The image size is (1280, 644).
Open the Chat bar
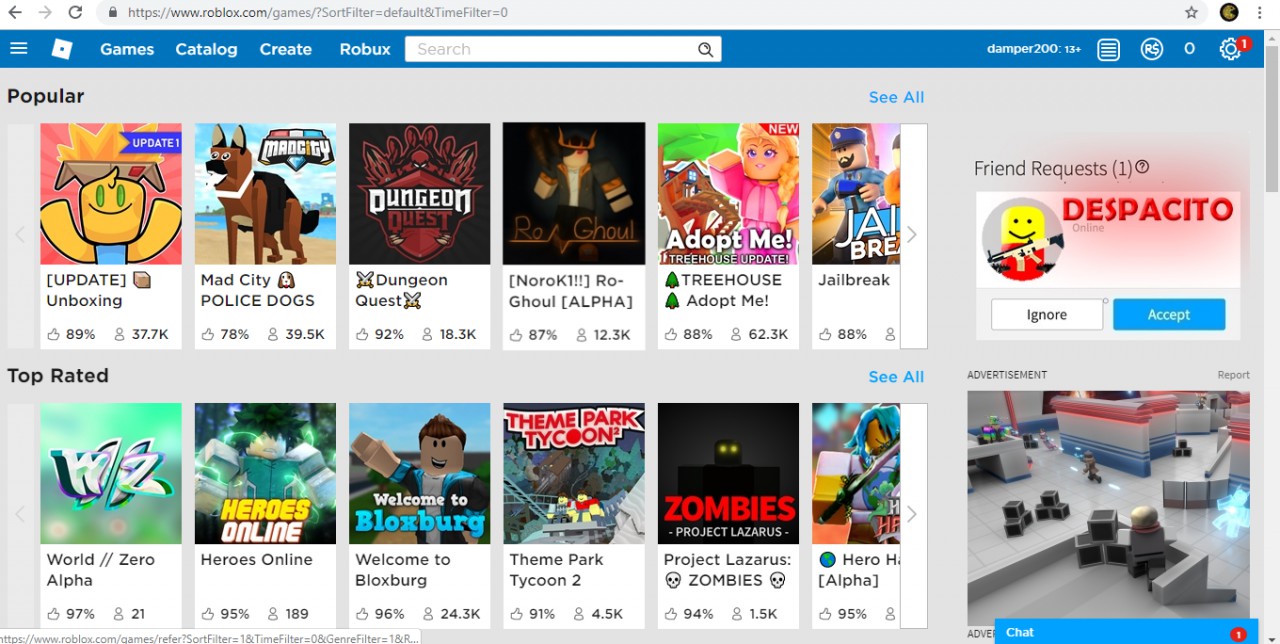click(1126, 632)
